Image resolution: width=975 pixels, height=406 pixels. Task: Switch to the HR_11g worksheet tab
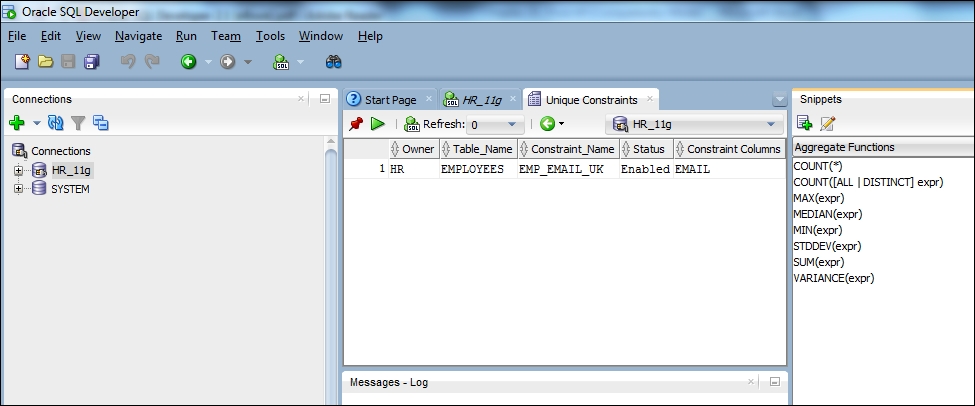click(x=479, y=99)
